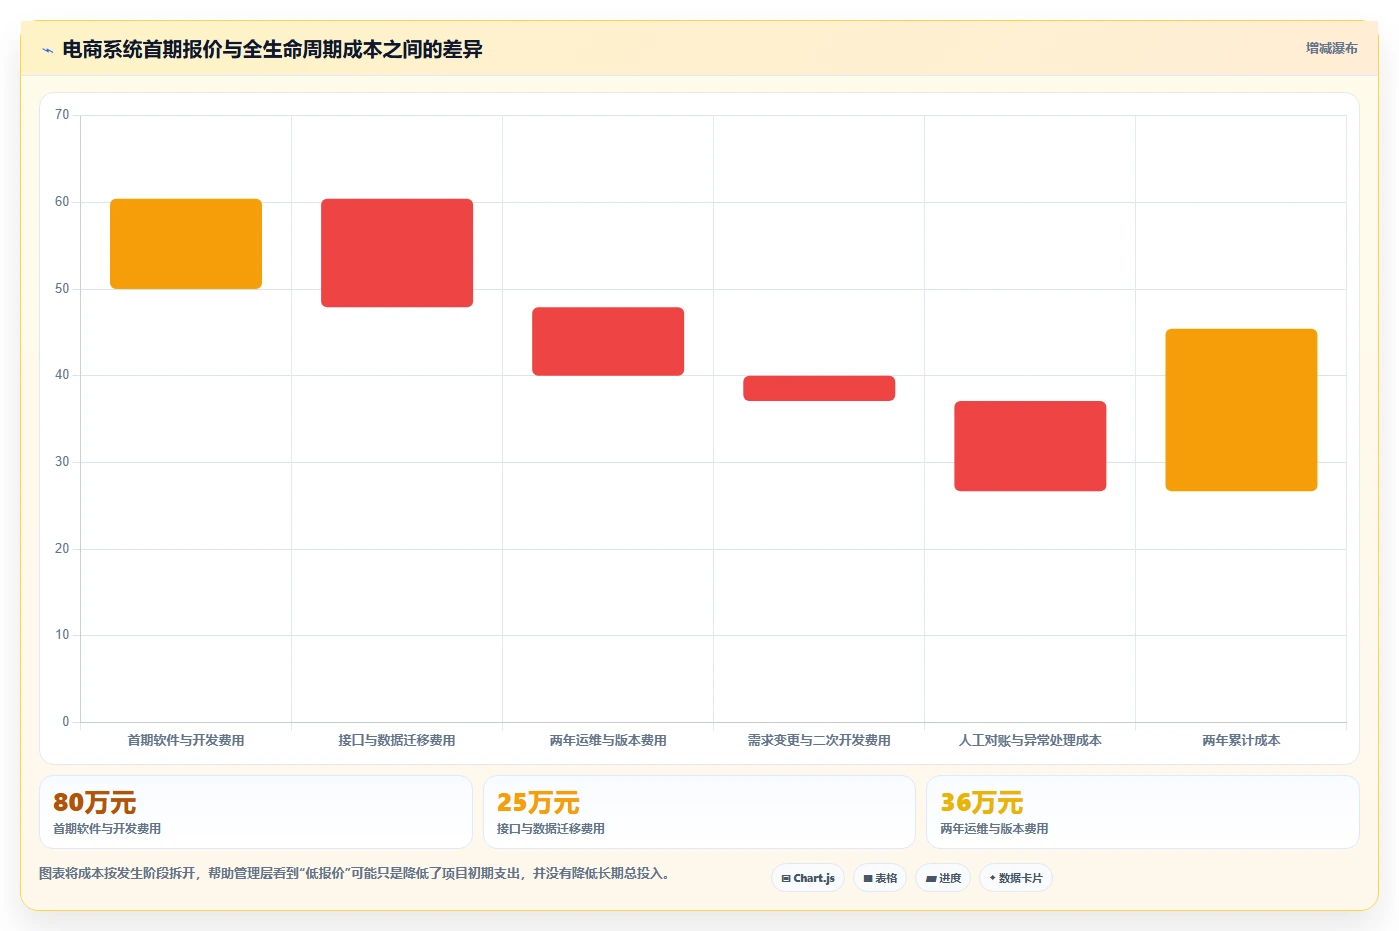This screenshot has width=1399, height=931.
Task: Click the y-axis value 40
Action: point(62,375)
